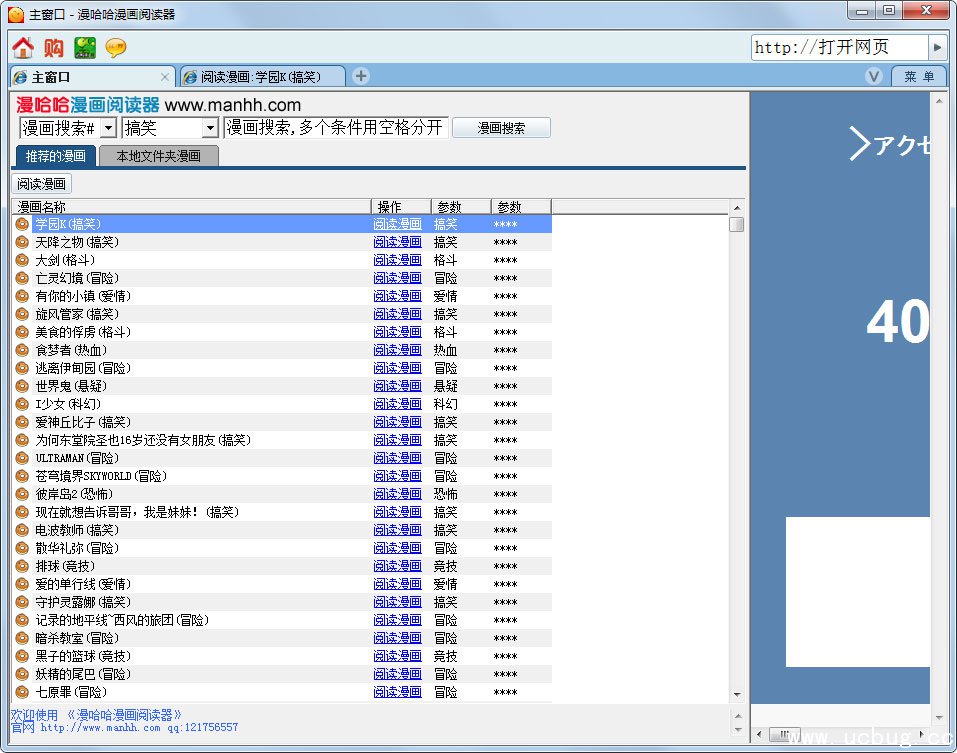957x753 pixels.
Task: Sort by 操作 column header
Action: 401,207
